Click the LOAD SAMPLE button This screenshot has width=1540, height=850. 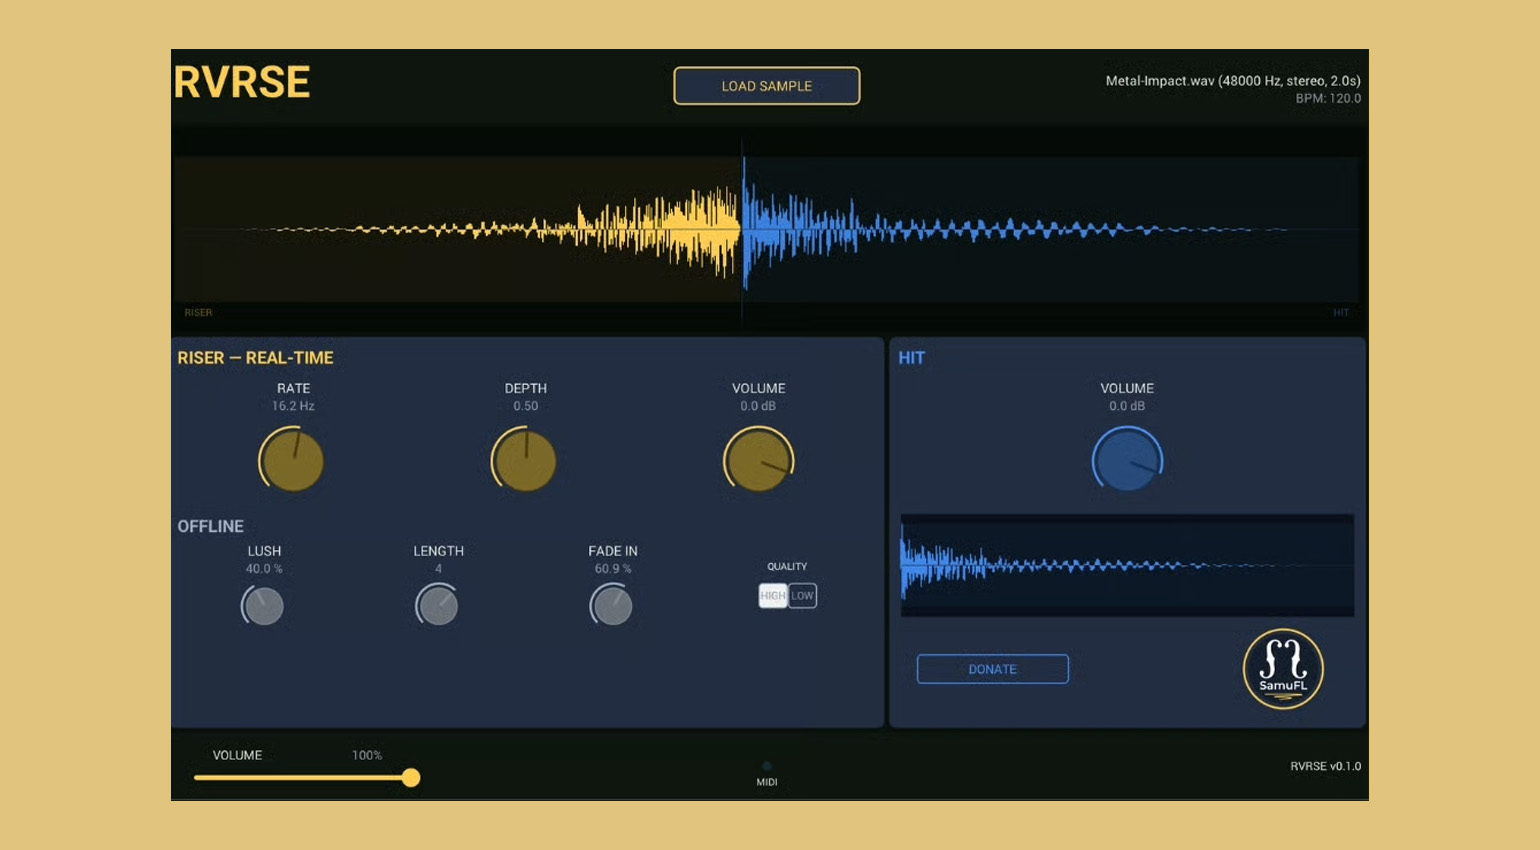click(767, 86)
